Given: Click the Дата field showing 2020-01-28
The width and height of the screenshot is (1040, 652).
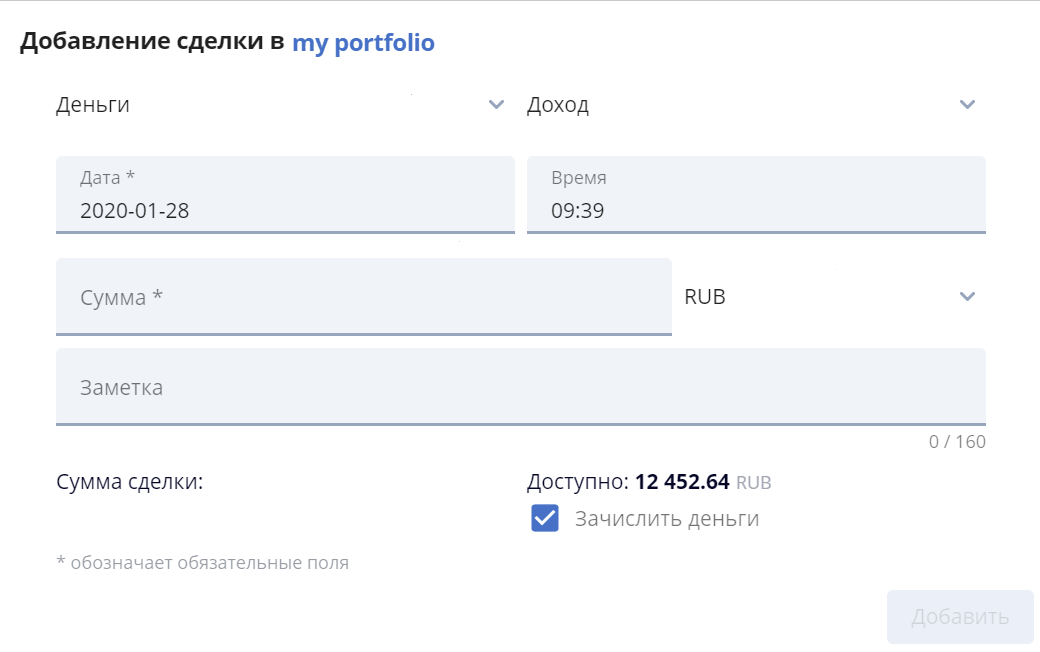Looking at the screenshot, I should [285, 195].
